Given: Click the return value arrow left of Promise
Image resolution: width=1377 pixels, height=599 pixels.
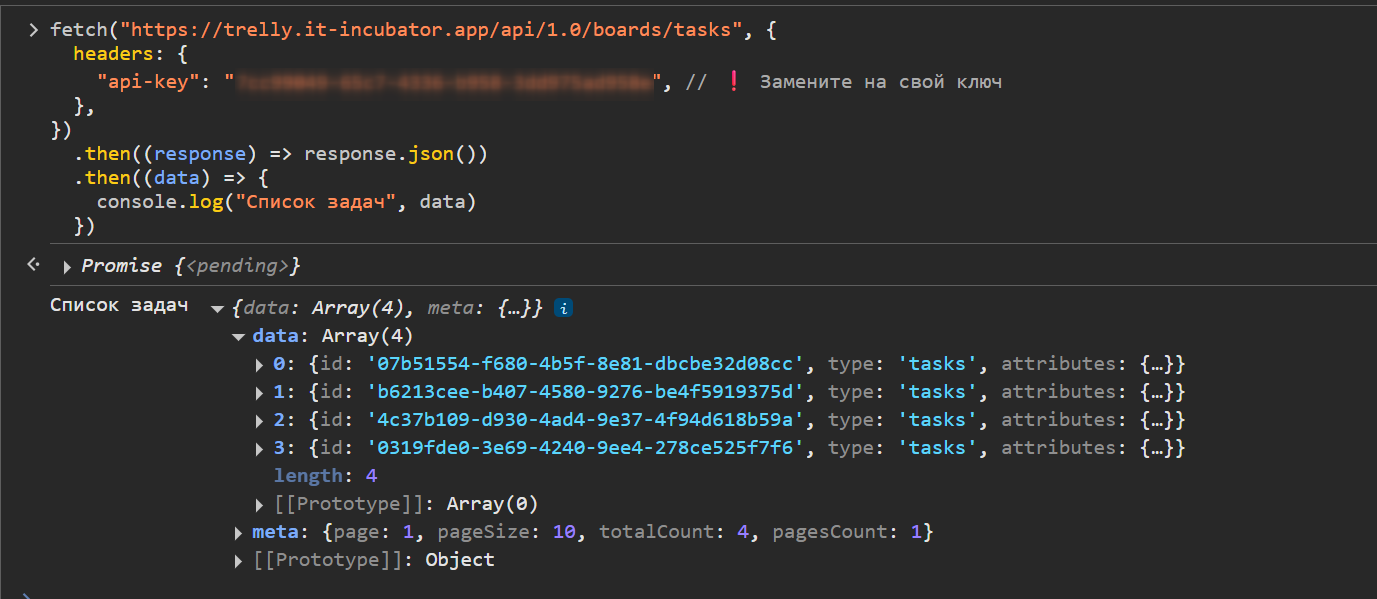Looking at the screenshot, I should (x=33, y=265).
